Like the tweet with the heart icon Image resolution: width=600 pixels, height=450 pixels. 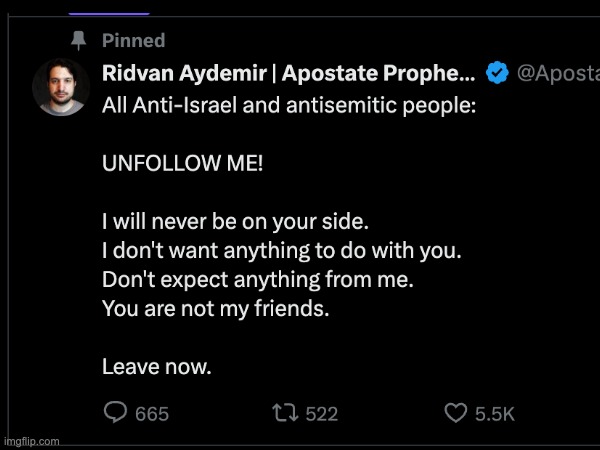(455, 413)
